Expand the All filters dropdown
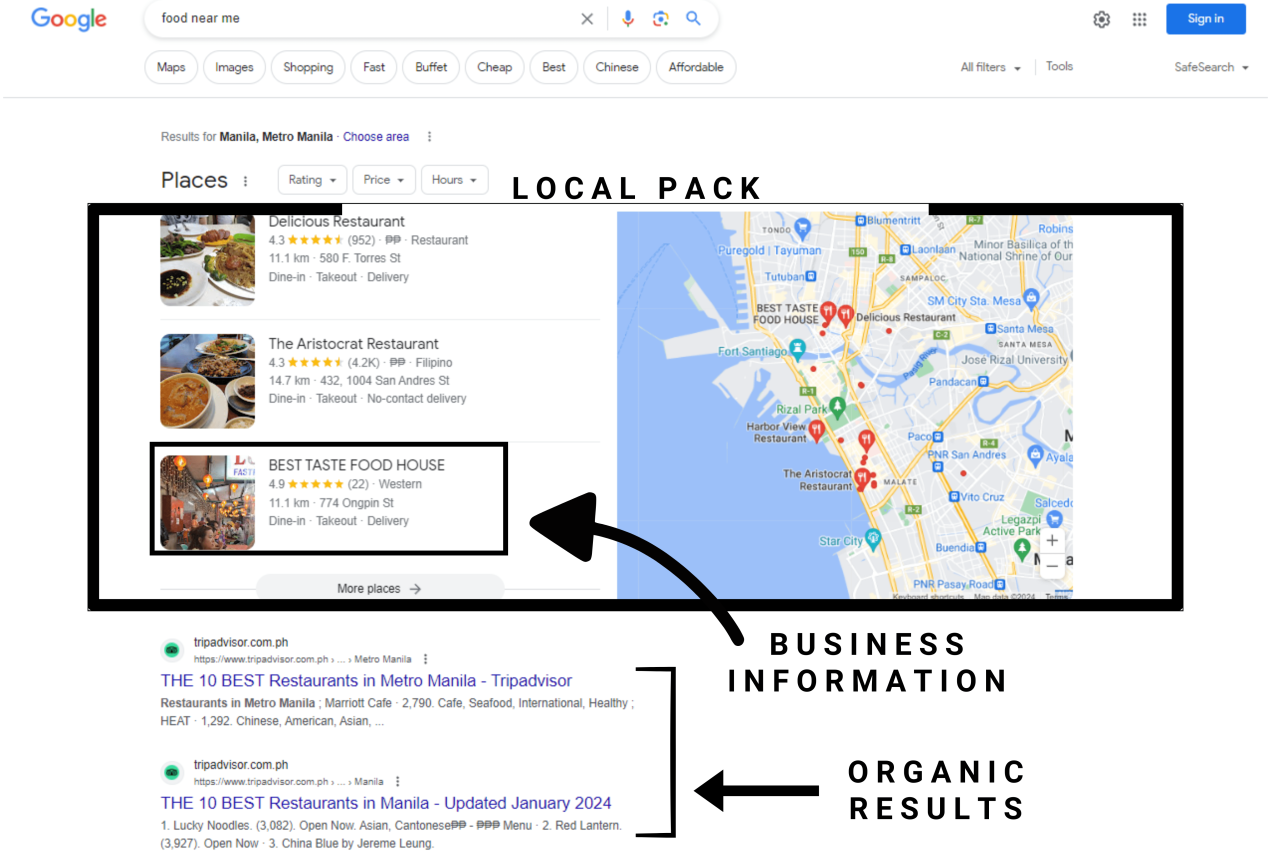The image size is (1271, 855). 989,67
